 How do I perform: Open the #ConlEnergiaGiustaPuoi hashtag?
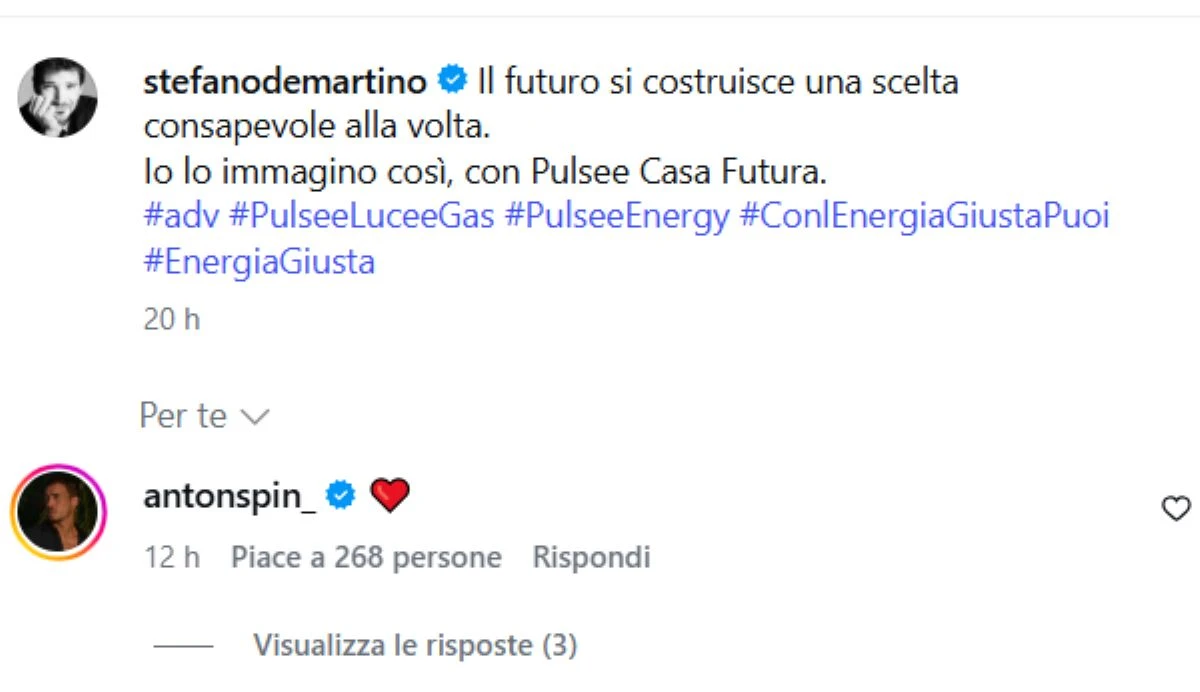tap(925, 215)
